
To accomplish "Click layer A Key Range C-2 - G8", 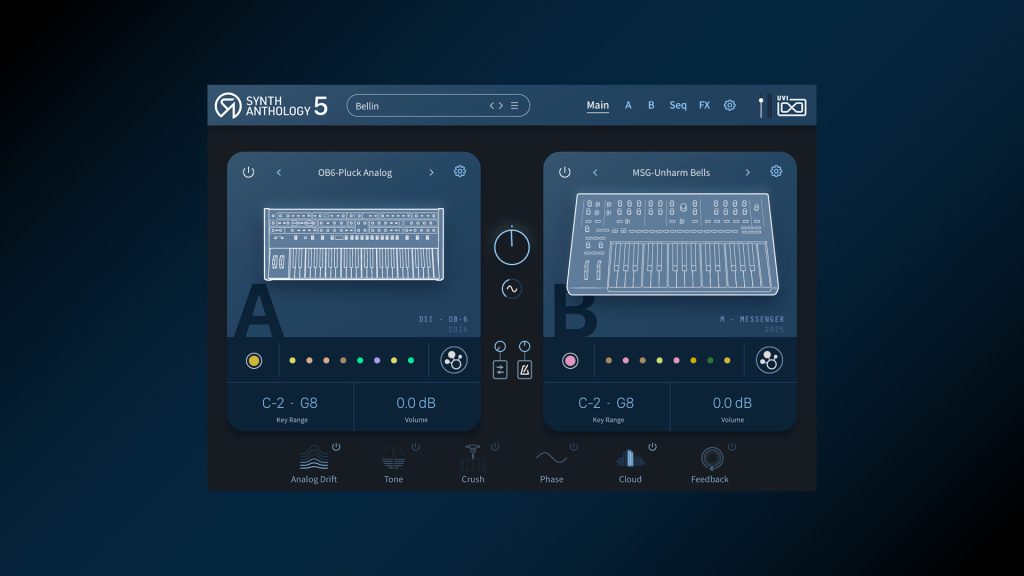I will coord(290,403).
